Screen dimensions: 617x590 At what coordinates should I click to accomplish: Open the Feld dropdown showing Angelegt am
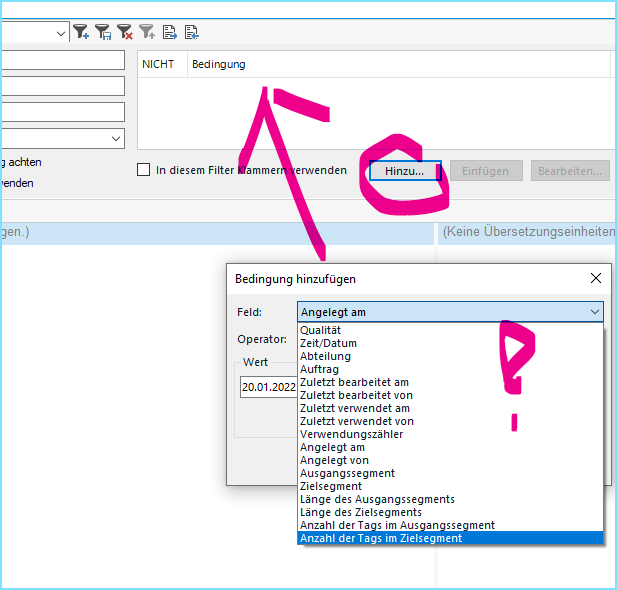[x=450, y=312]
